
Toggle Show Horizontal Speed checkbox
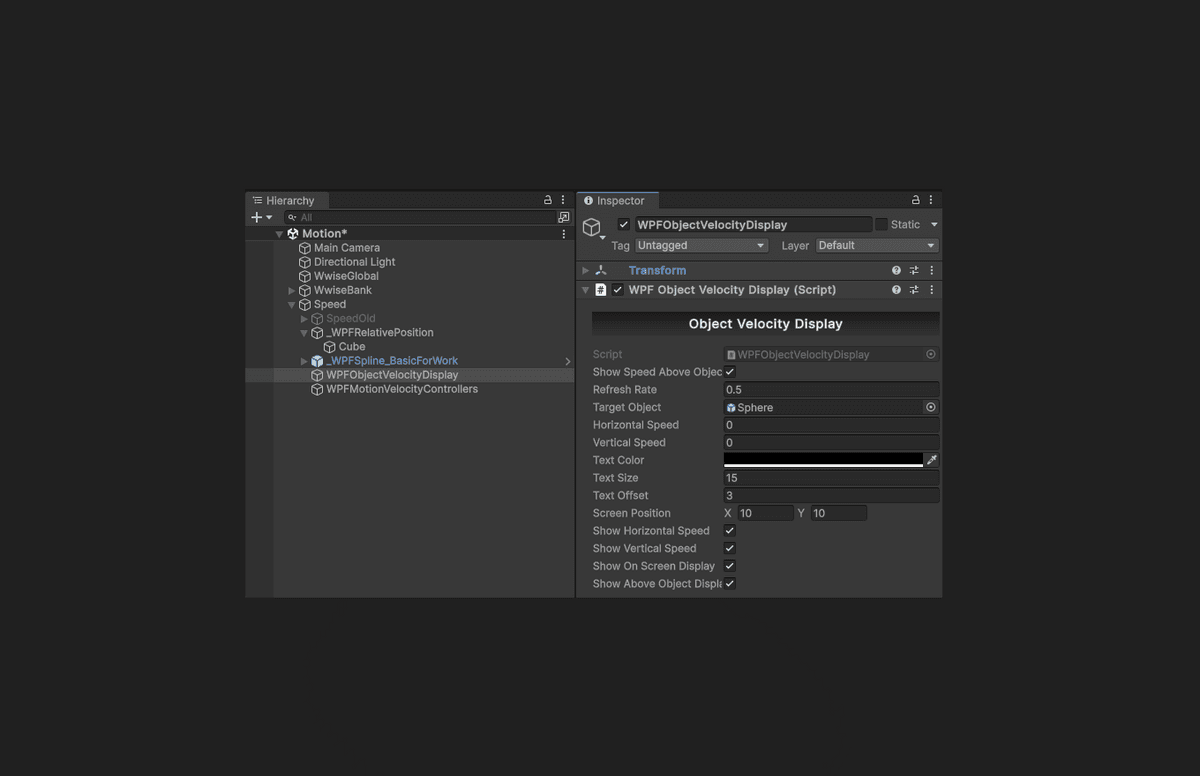click(x=730, y=531)
